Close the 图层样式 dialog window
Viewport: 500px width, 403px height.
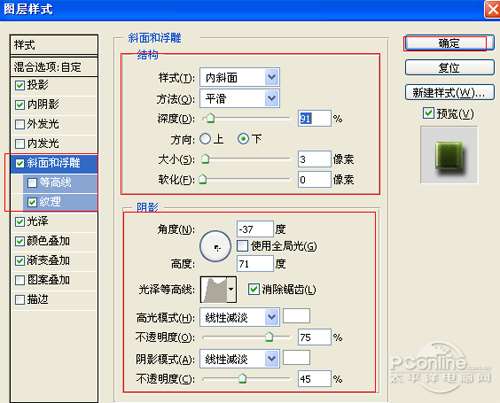(x=492, y=9)
